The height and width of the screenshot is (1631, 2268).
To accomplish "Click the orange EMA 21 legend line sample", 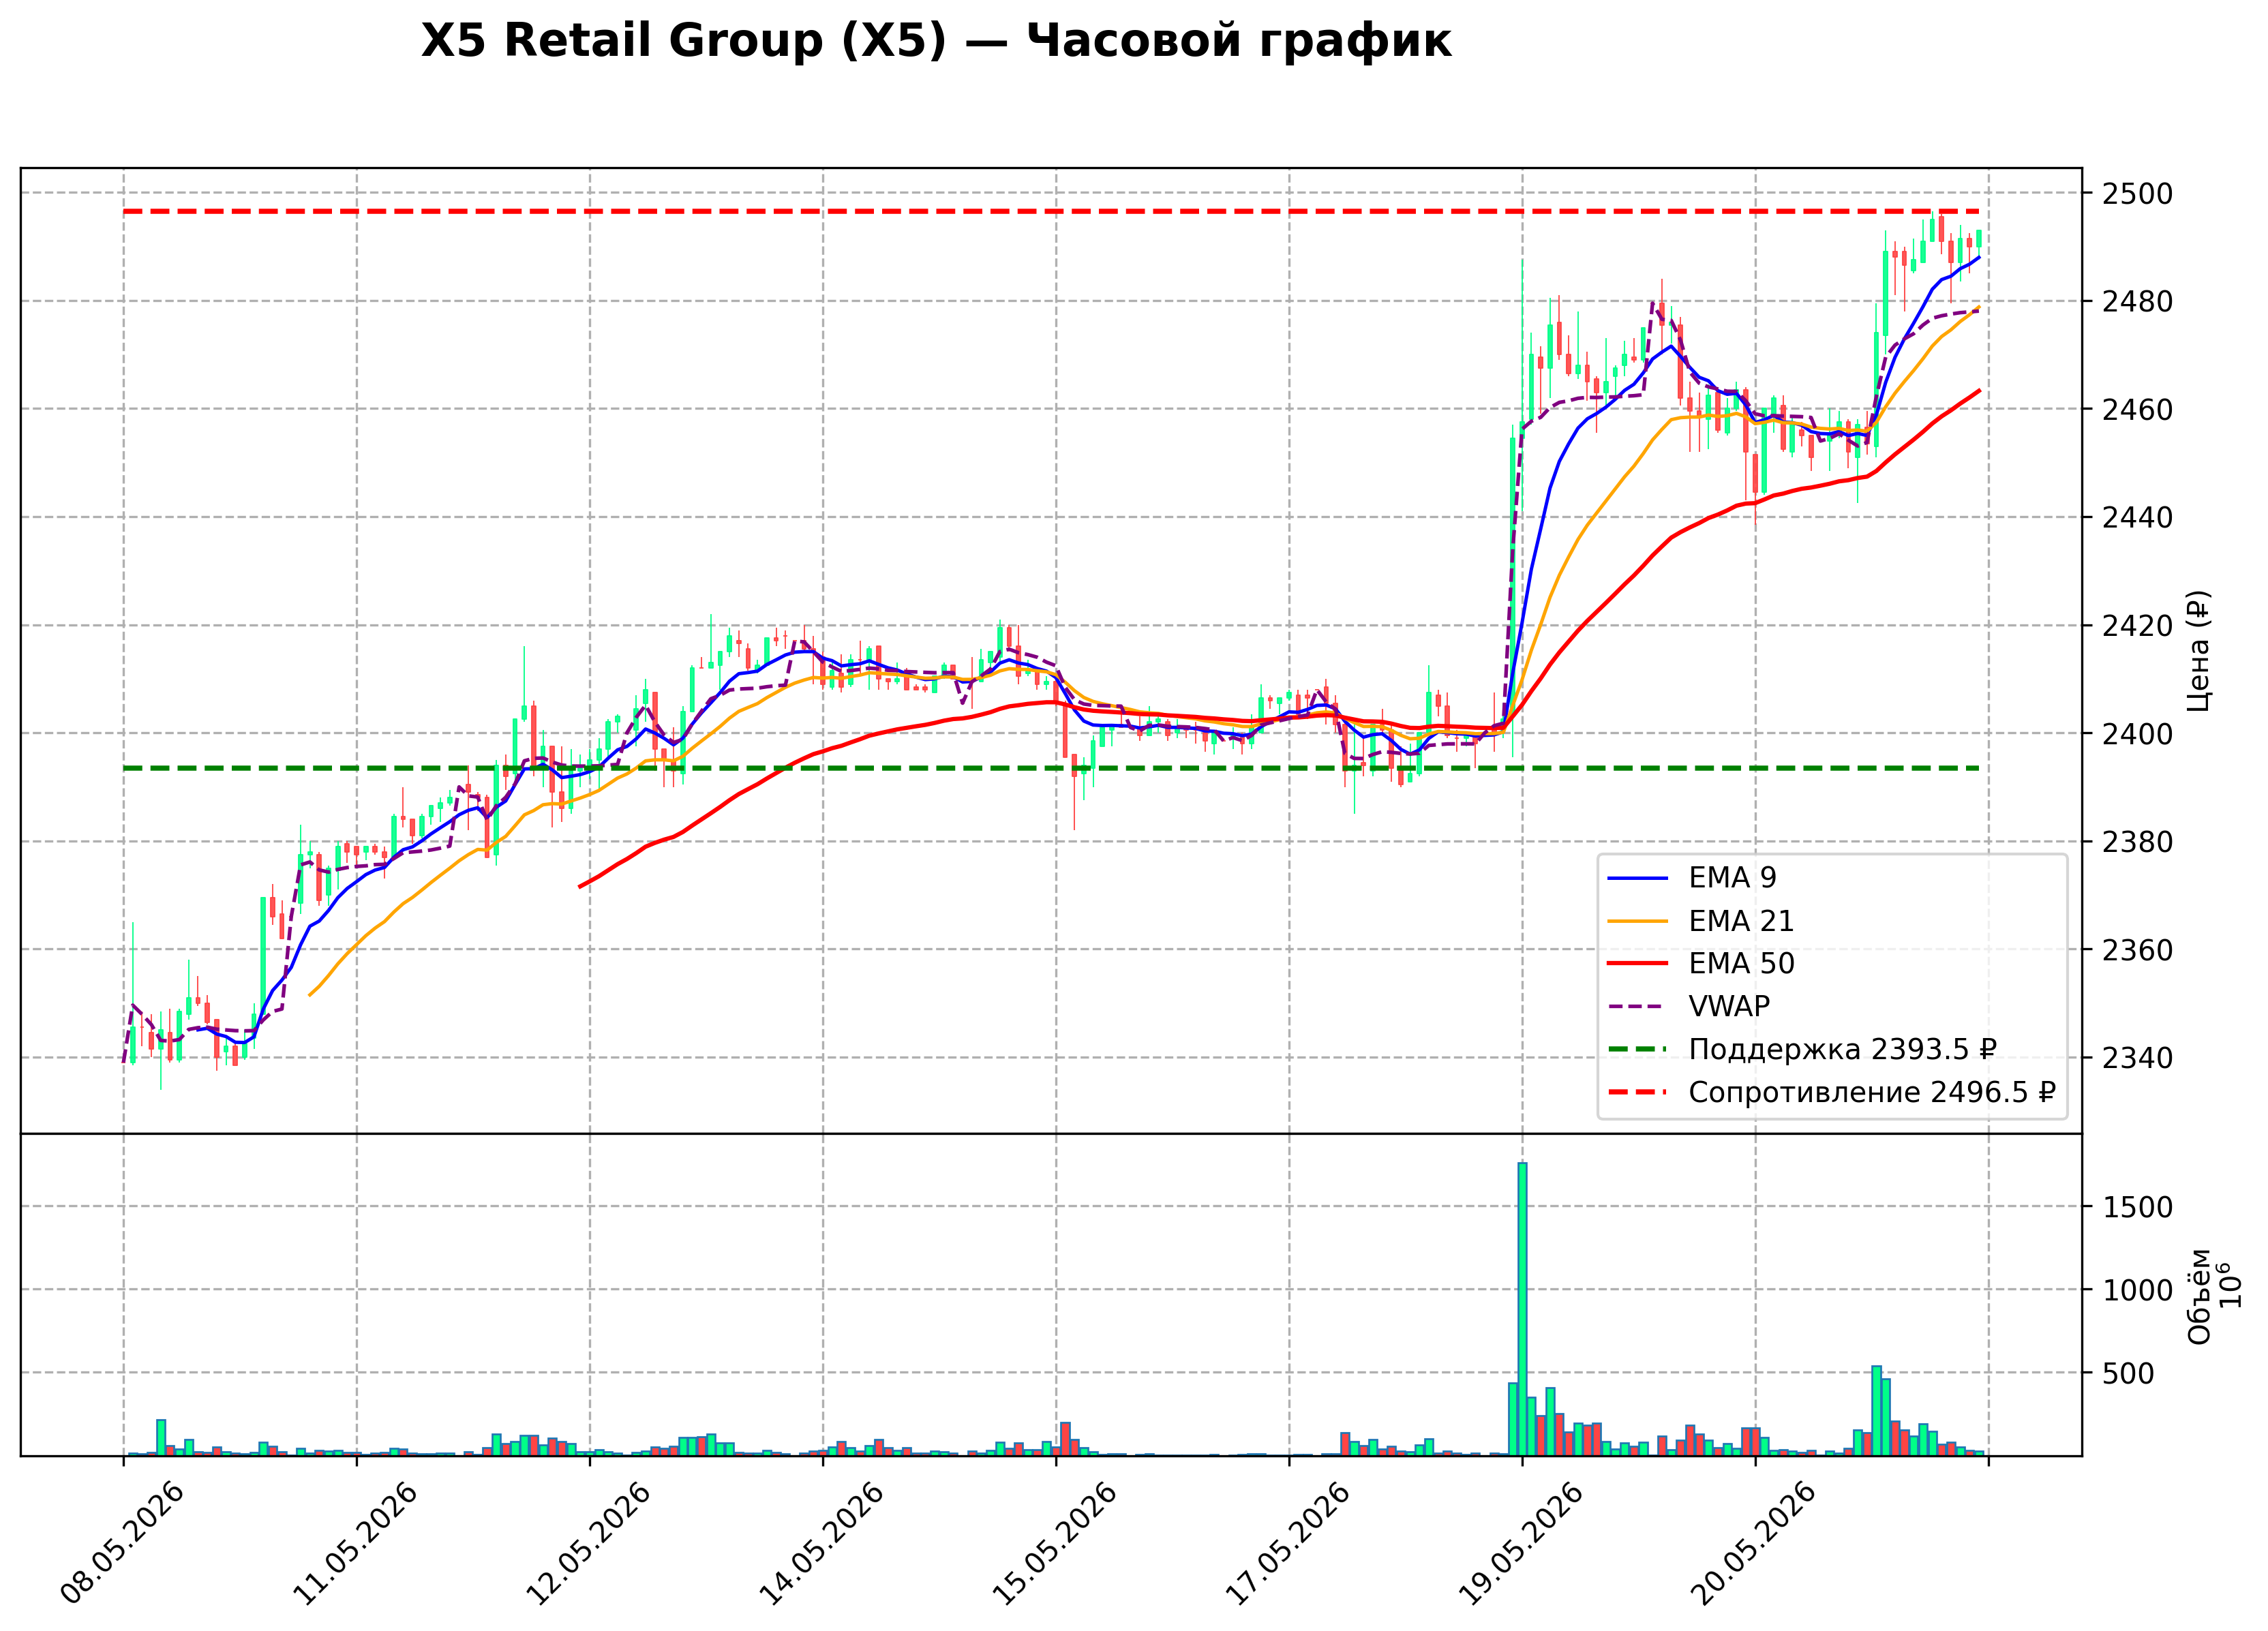I will [1638, 921].
